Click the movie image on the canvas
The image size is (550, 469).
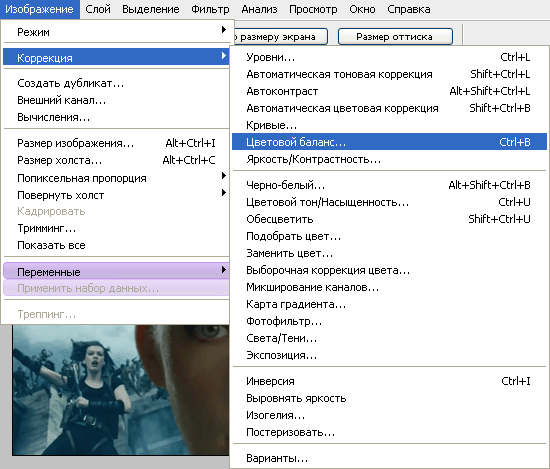tap(121, 390)
